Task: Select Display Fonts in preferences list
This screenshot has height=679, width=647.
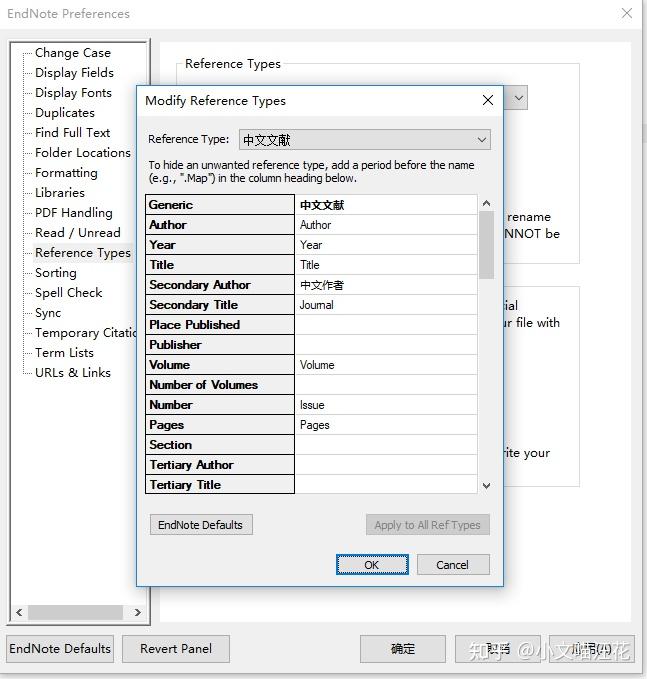Action: point(73,93)
